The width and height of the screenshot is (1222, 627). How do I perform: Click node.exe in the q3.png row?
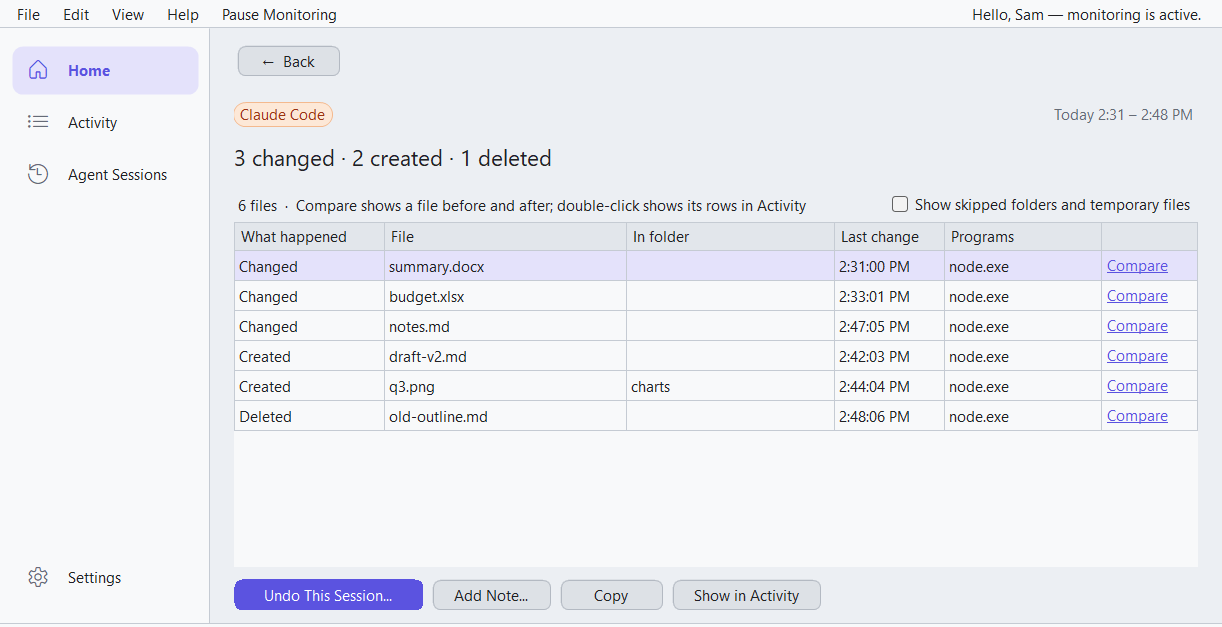pyautogui.click(x=1022, y=387)
